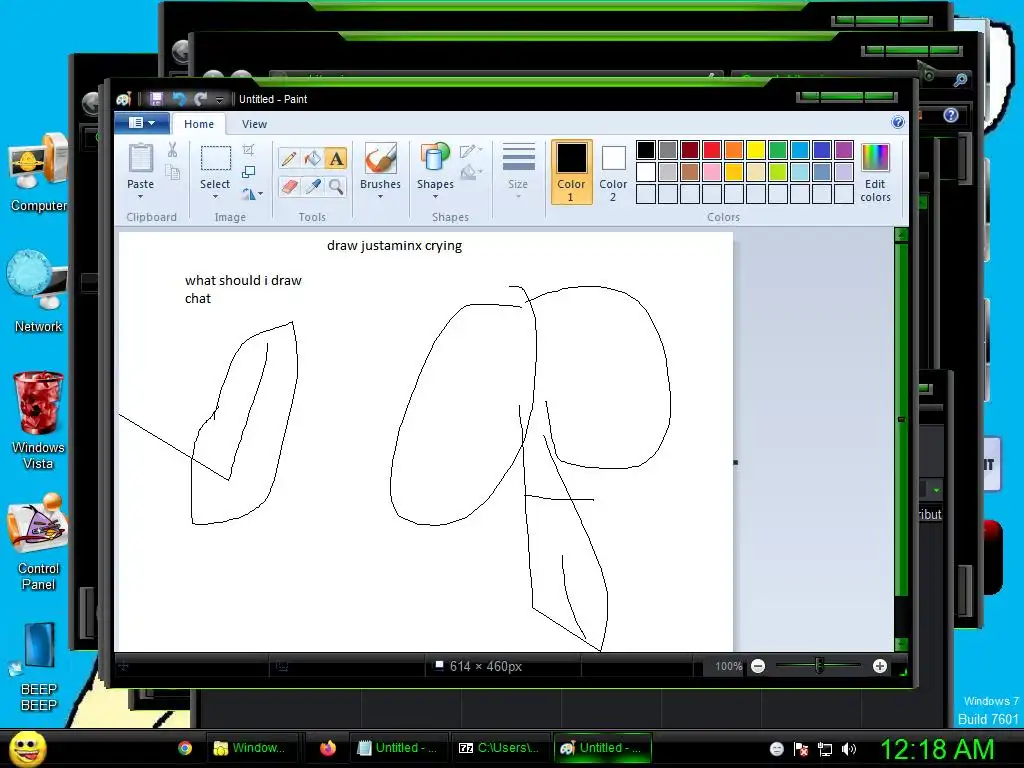Click the rectangular Select tool
1024x768 pixels.
(x=215, y=159)
